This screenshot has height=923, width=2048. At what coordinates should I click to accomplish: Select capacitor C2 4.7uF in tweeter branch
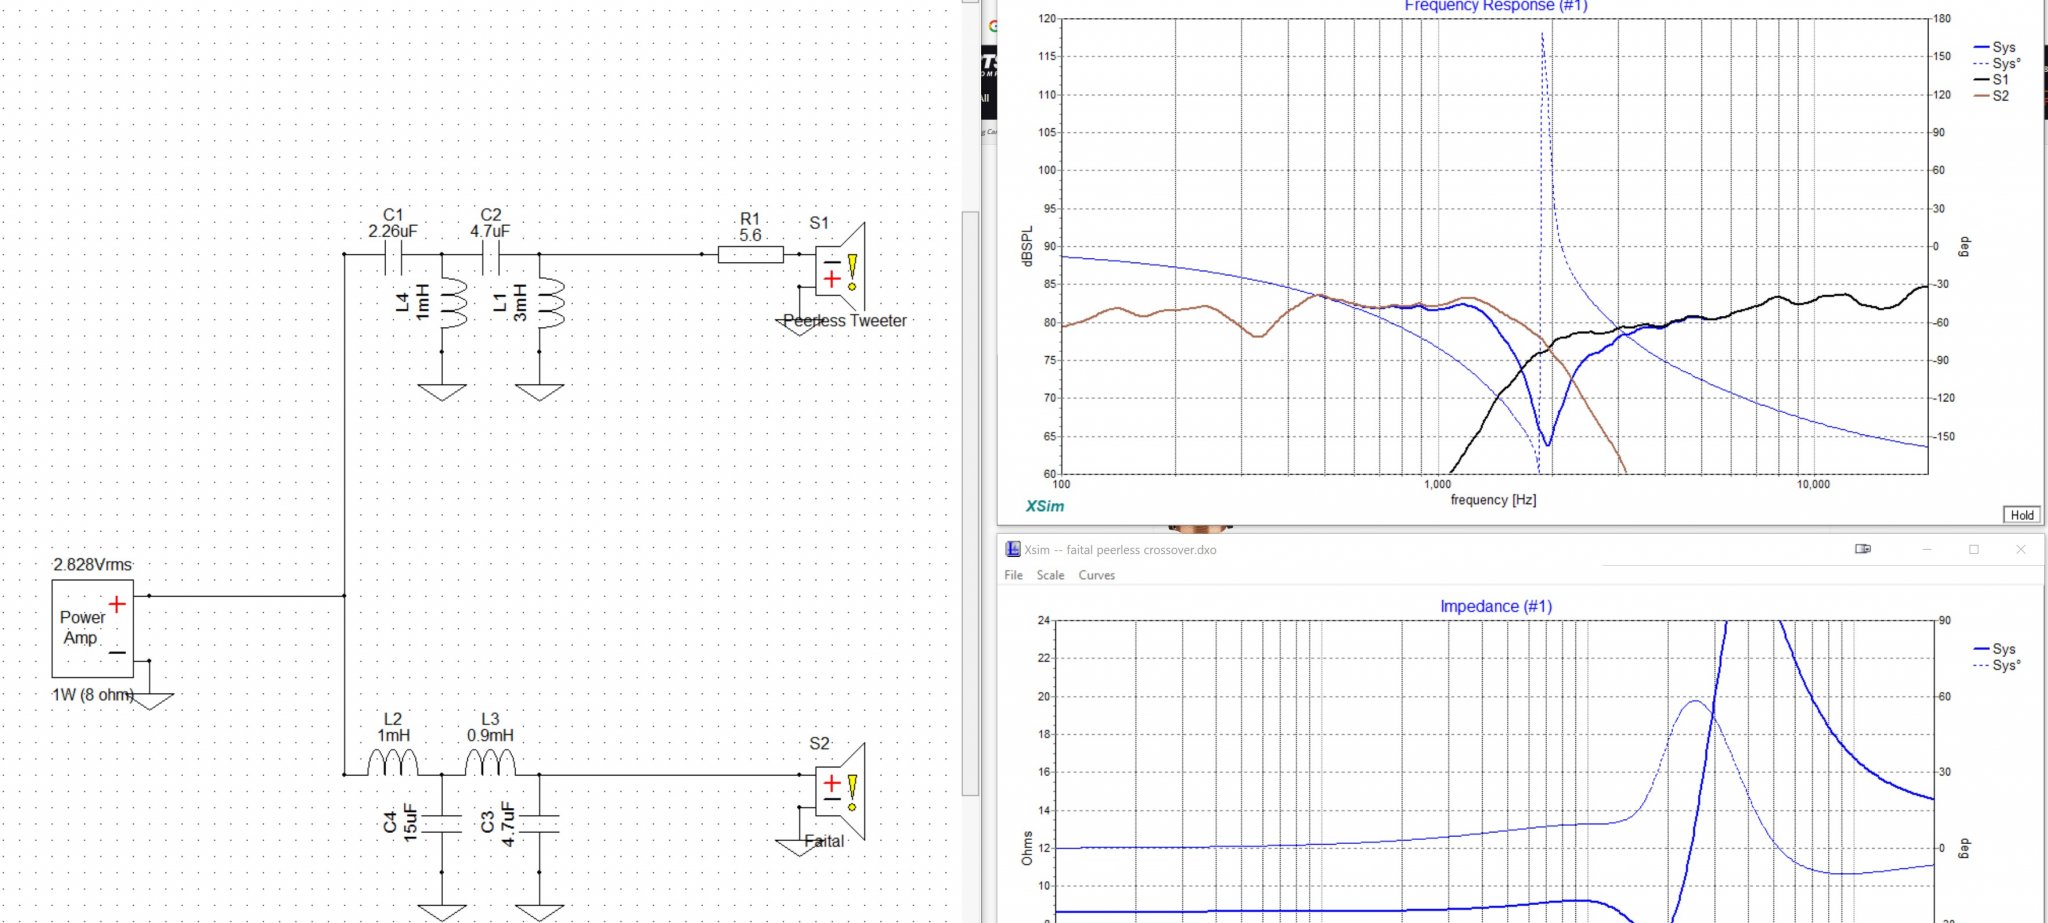[490, 255]
